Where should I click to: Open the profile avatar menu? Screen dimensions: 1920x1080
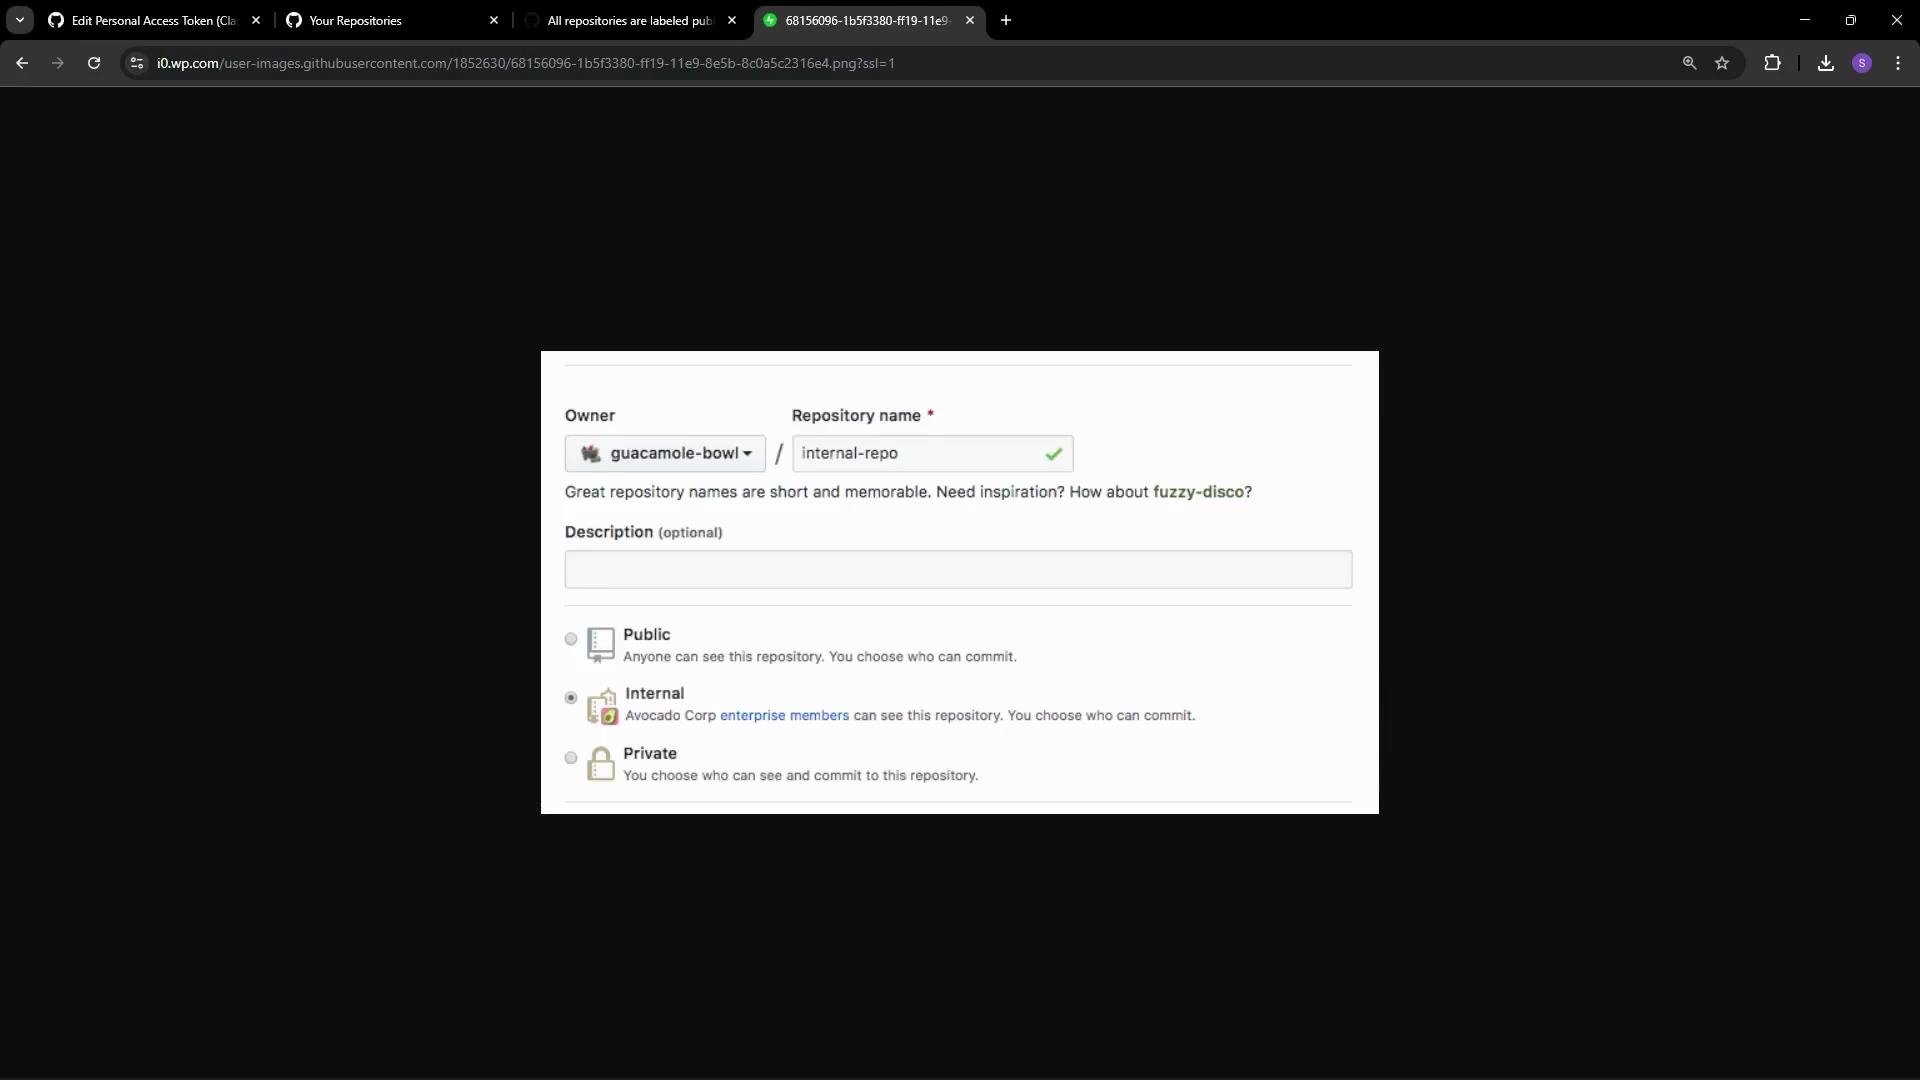coord(1862,63)
